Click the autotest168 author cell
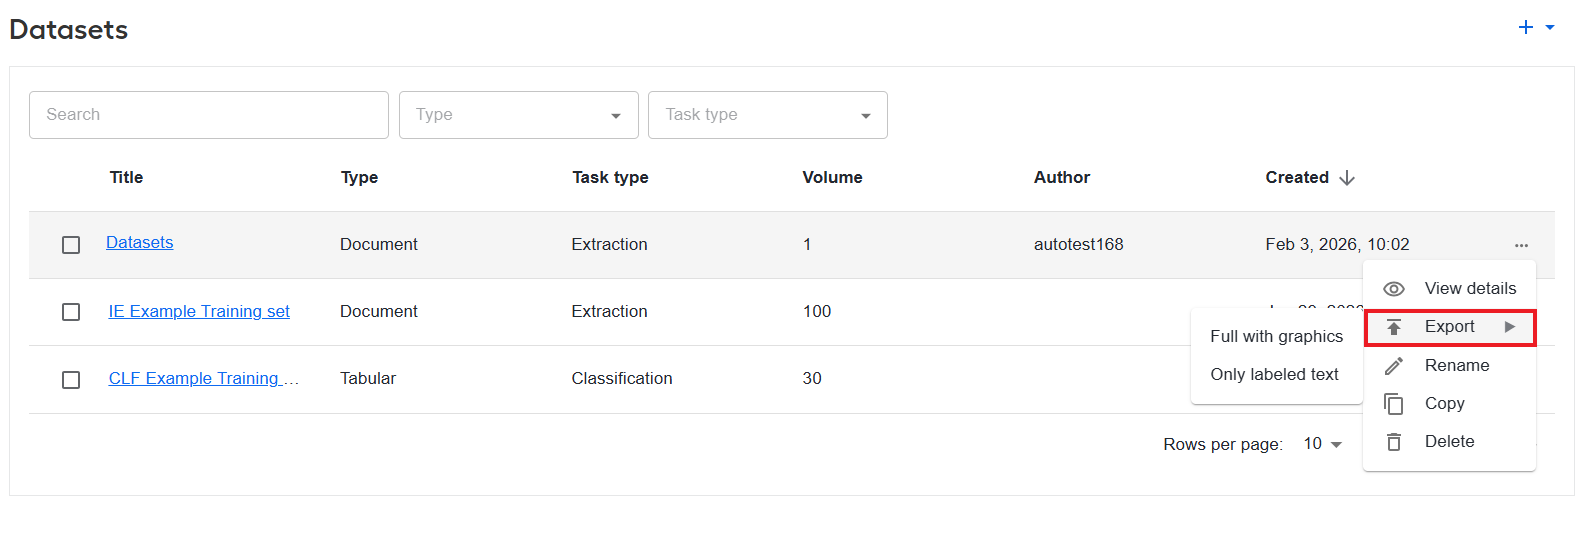 click(1079, 245)
